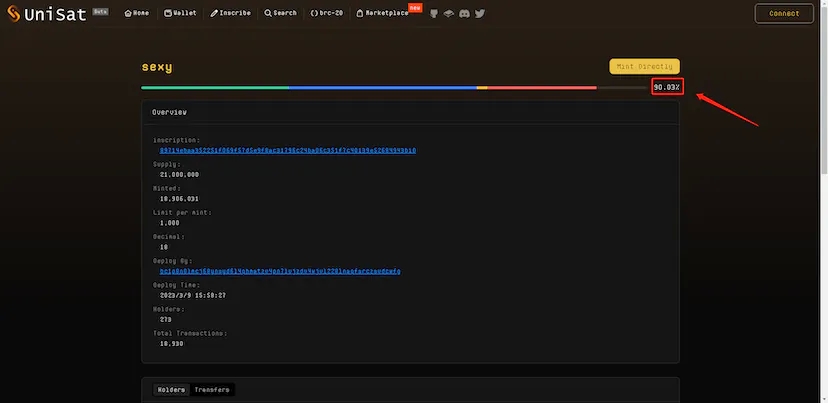Go to Home in navigation
This screenshot has height=403, width=828.
(137, 13)
